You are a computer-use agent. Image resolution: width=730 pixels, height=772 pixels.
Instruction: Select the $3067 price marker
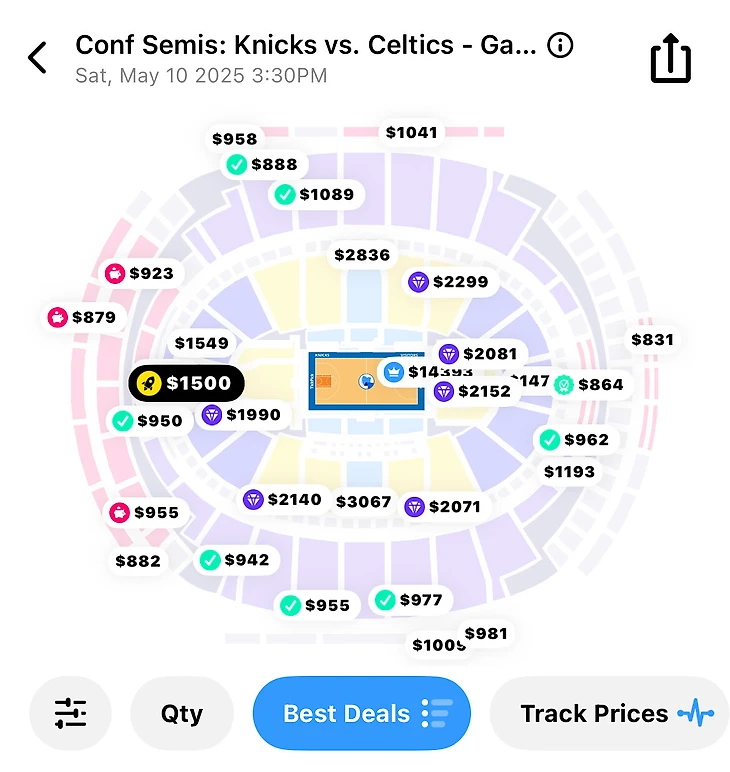tap(363, 501)
